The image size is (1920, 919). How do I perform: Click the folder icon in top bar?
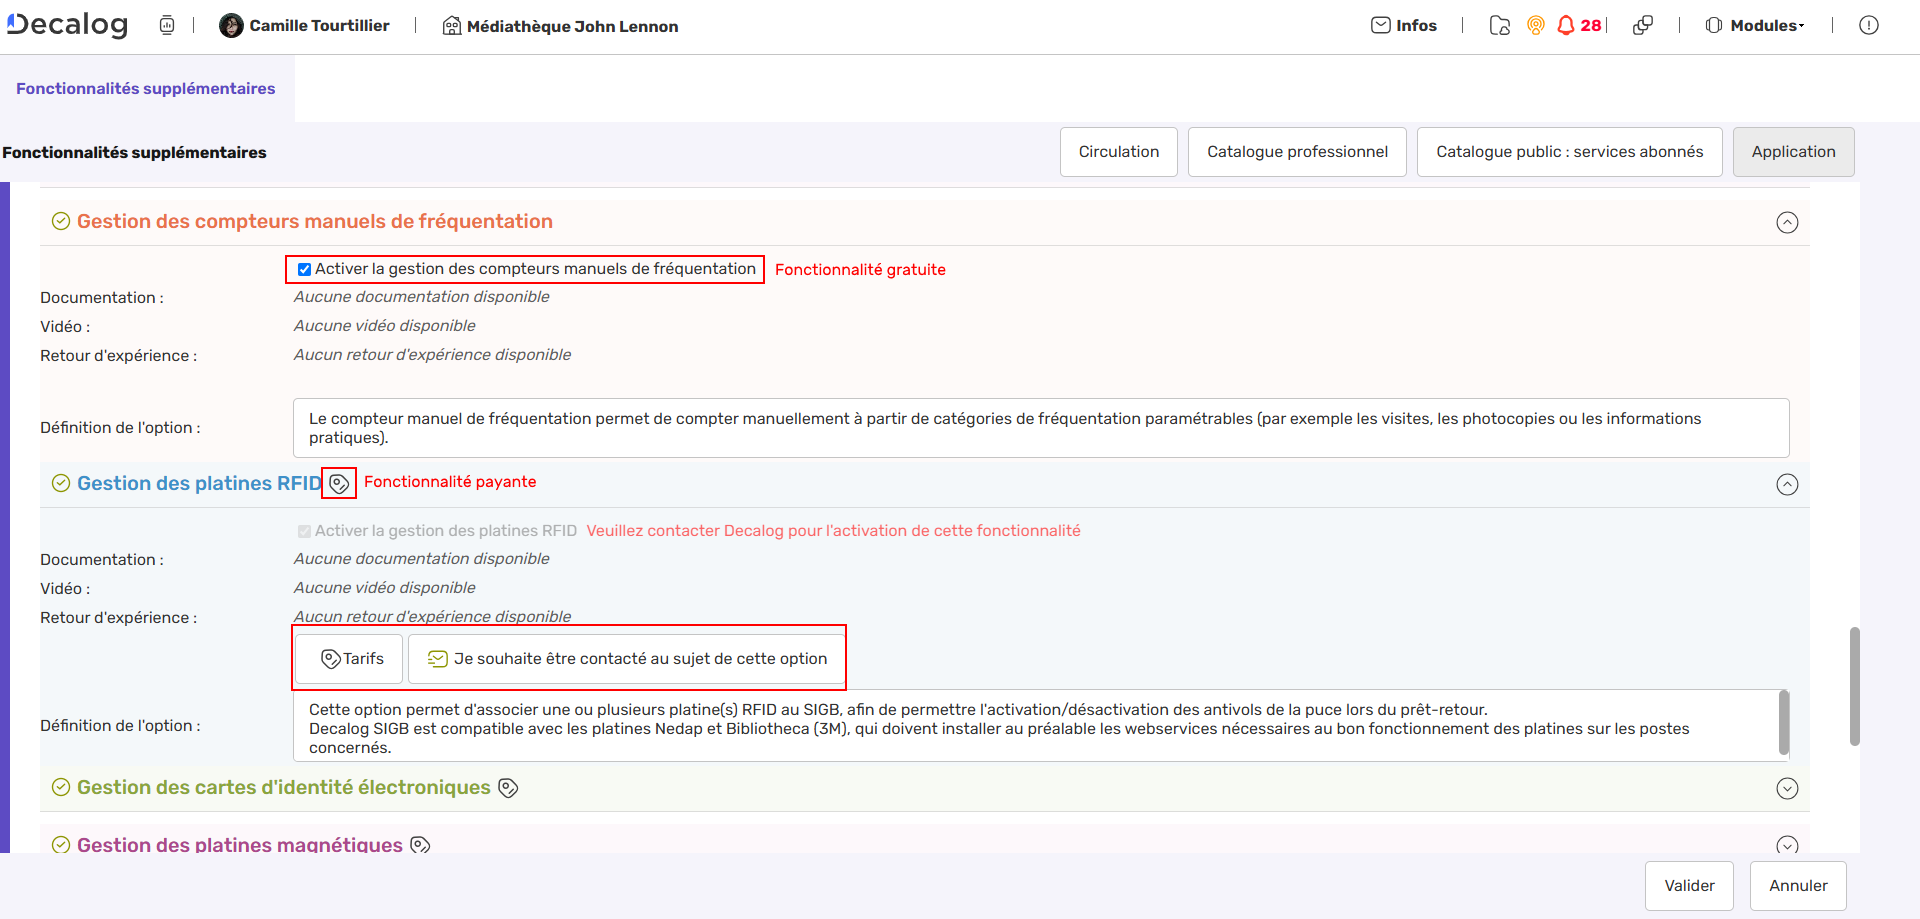point(1499,25)
